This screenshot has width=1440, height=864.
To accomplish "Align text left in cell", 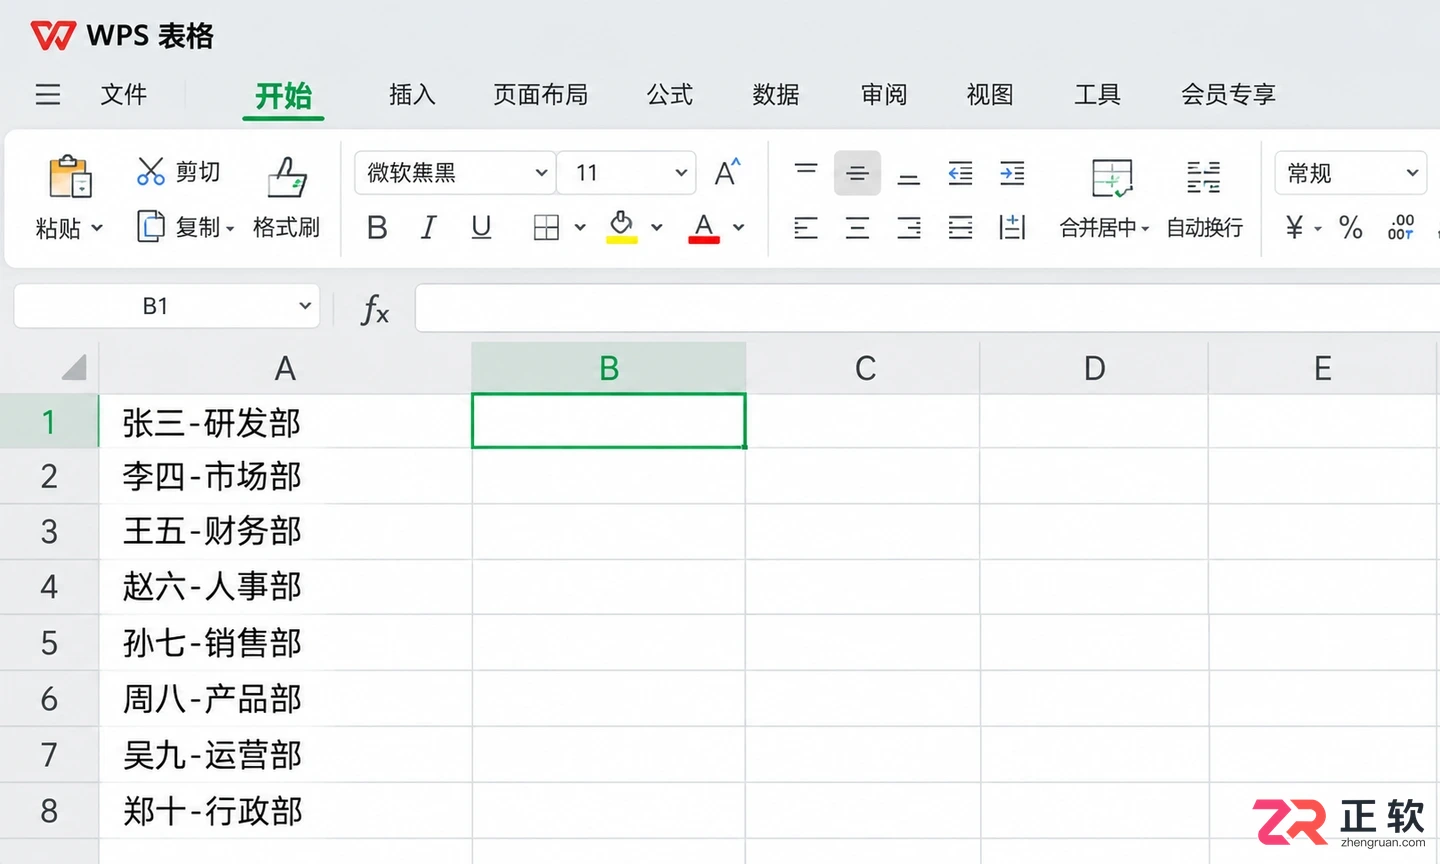I will click(x=806, y=228).
